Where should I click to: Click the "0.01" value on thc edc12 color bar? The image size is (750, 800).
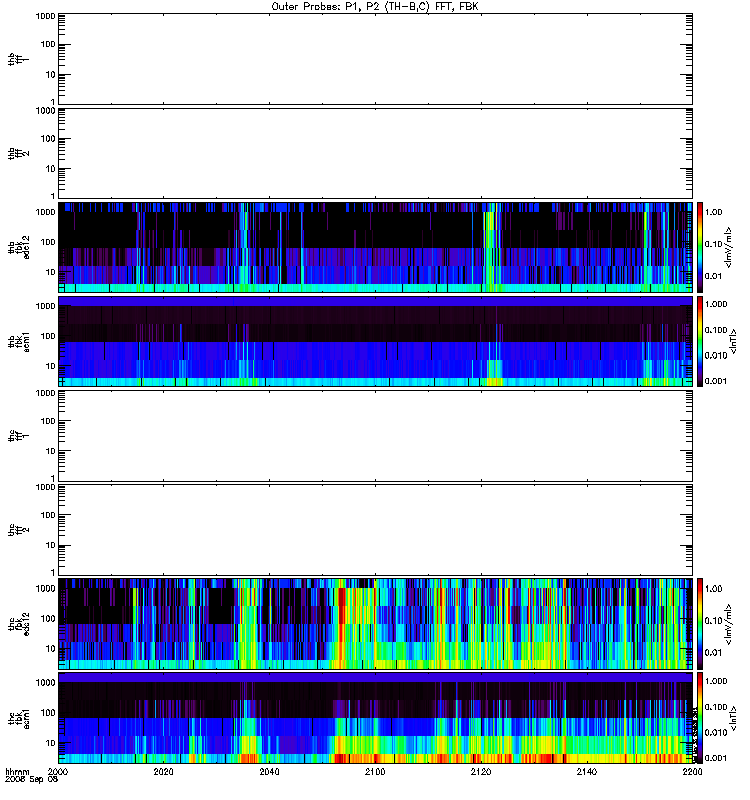coord(713,653)
